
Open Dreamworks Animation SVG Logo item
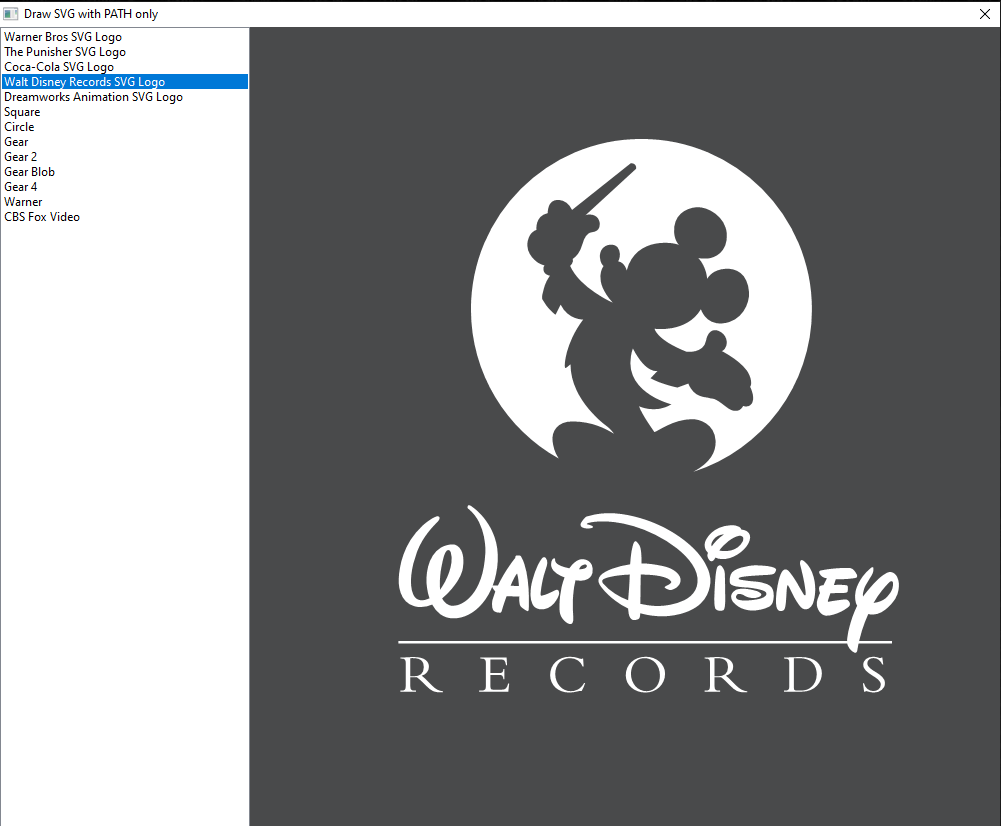[124, 97]
